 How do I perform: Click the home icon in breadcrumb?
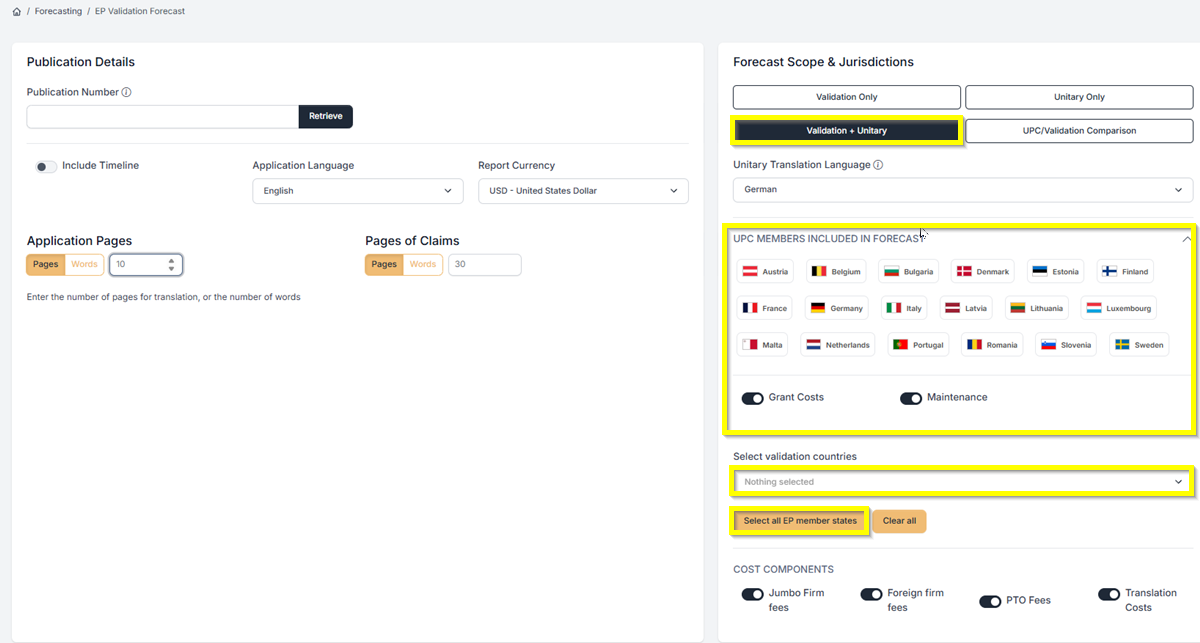[16, 11]
